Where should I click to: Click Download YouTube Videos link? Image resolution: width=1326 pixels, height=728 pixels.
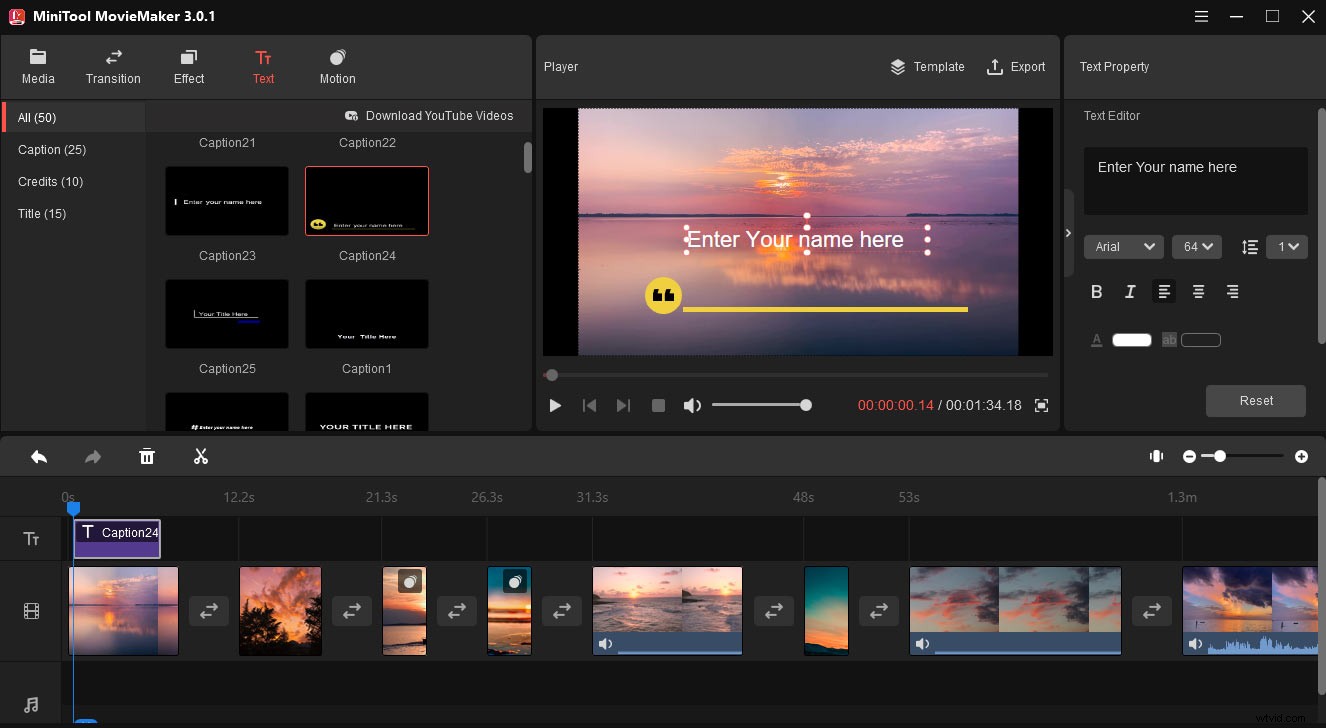click(x=429, y=115)
